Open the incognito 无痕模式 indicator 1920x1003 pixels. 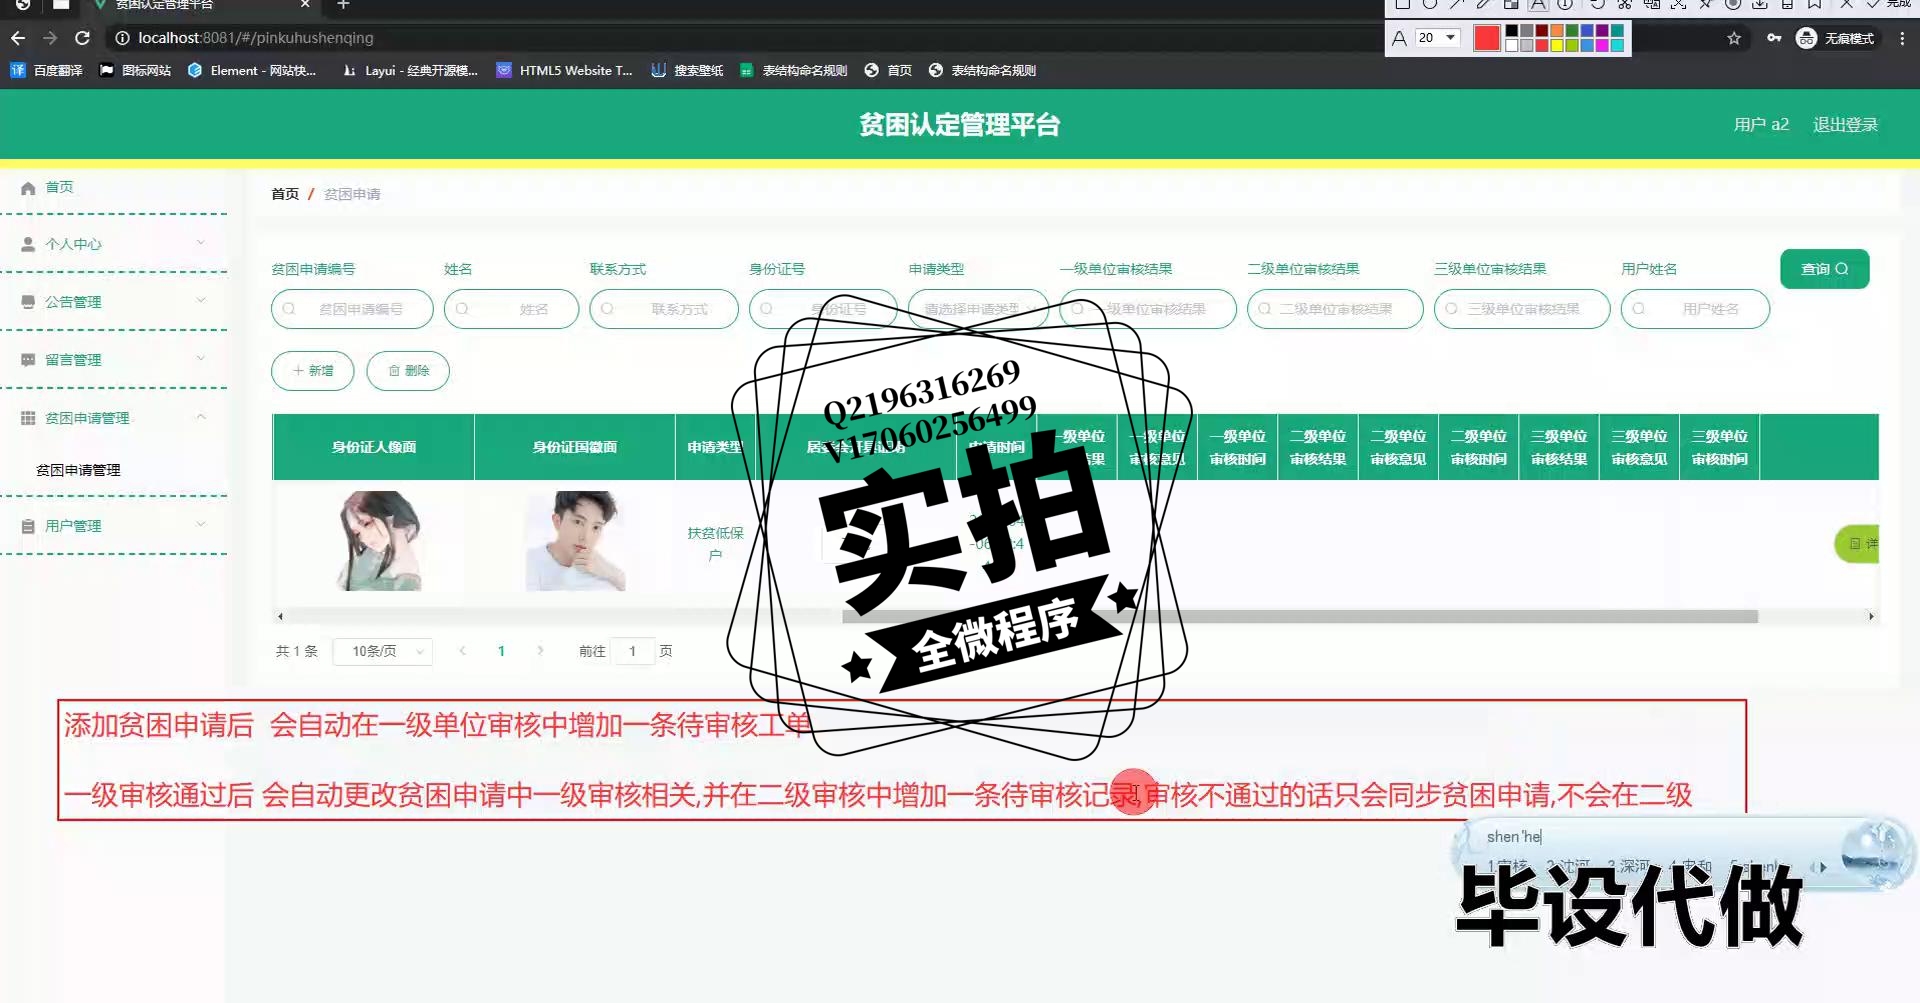pyautogui.click(x=1836, y=38)
